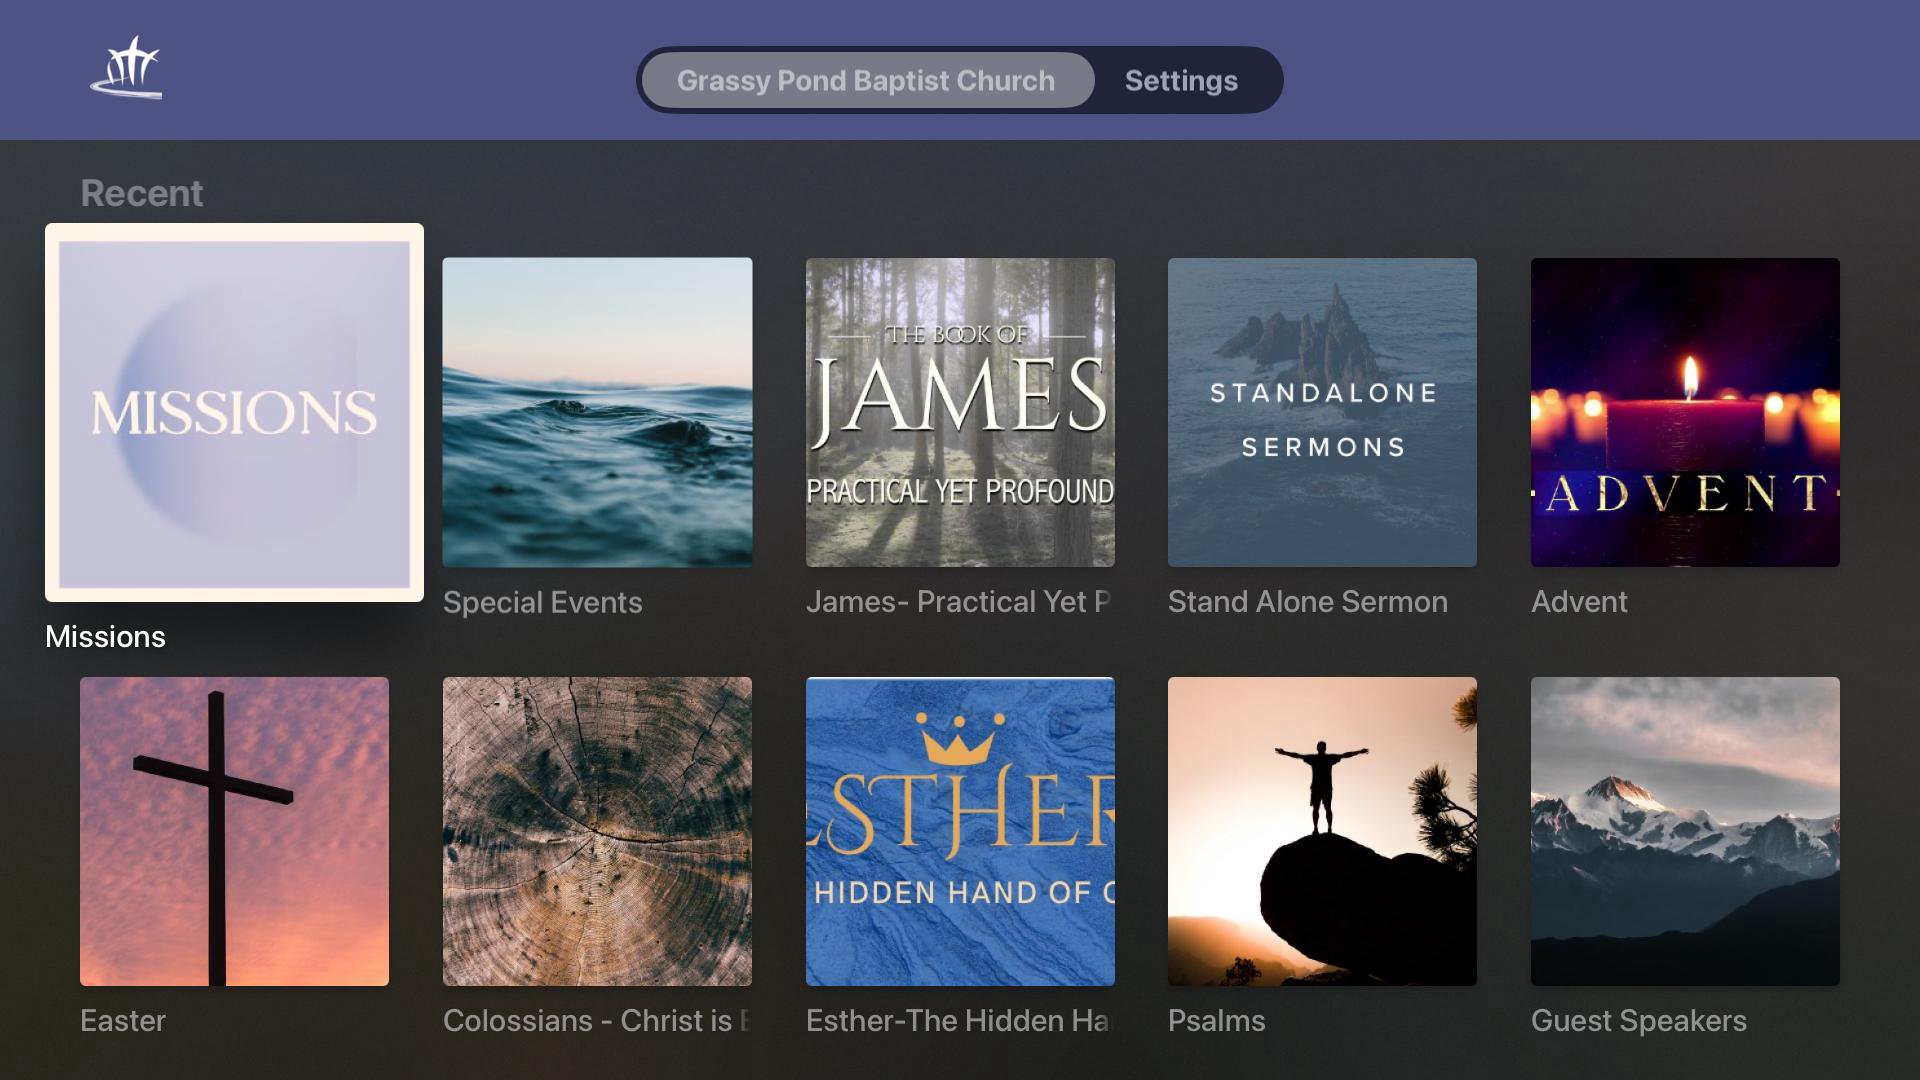Viewport: 1920px width, 1080px height.
Task: Choose the Advent candle thumbnail
Action: point(1685,412)
